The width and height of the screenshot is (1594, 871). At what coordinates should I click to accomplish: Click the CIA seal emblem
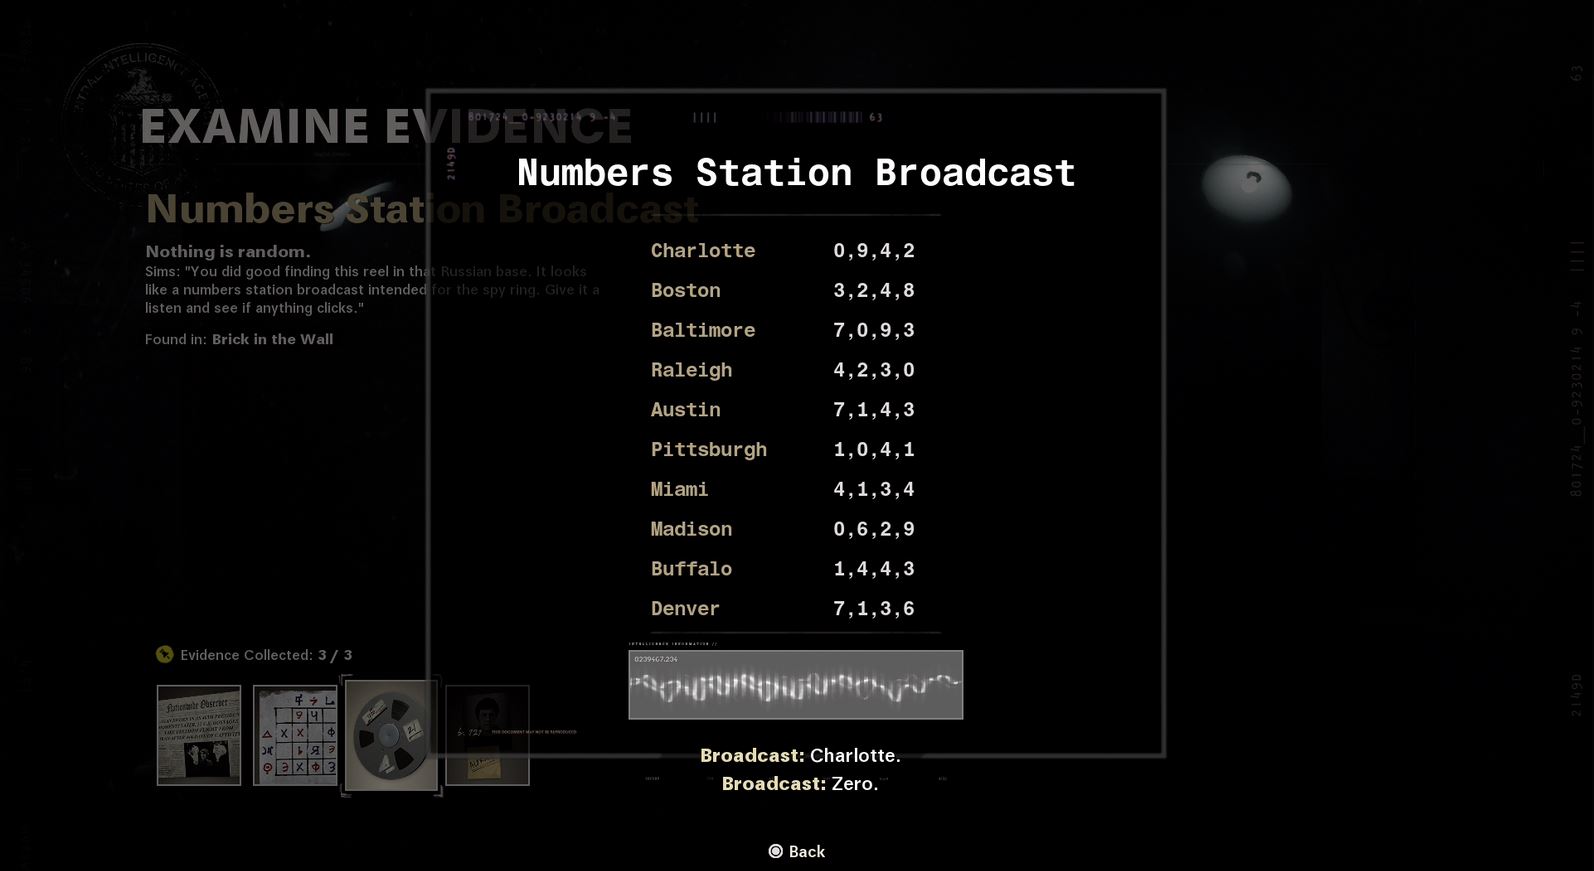[x=130, y=120]
